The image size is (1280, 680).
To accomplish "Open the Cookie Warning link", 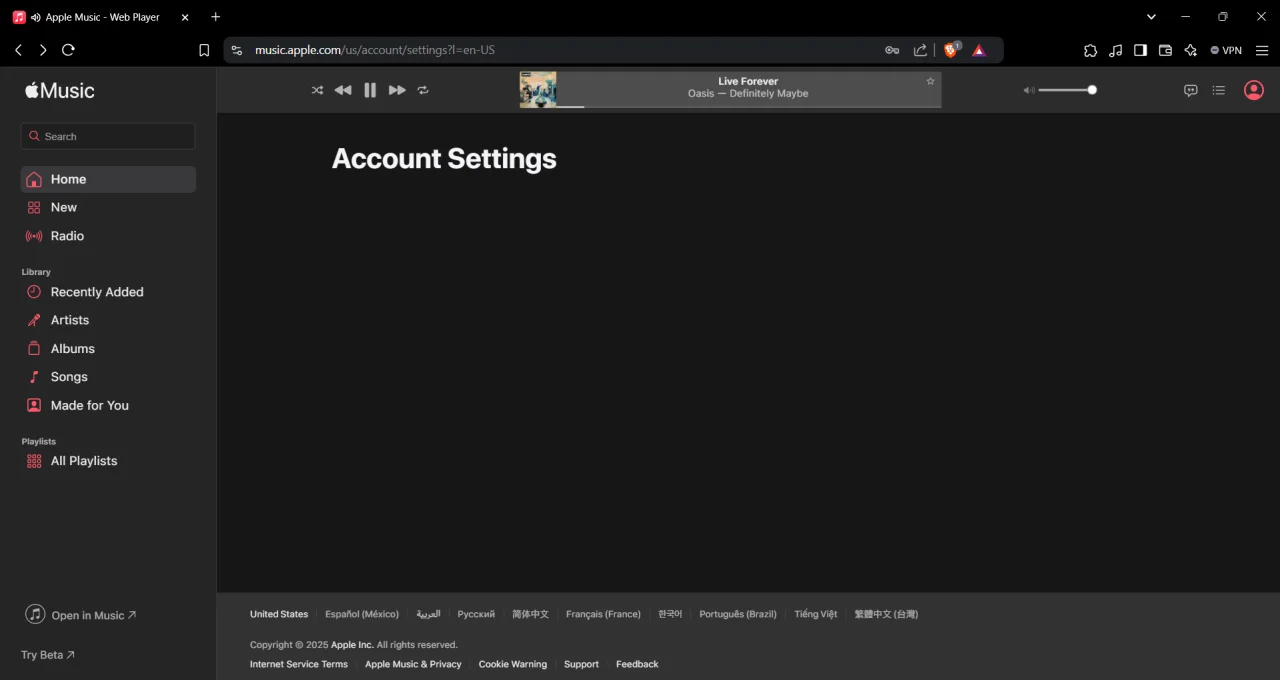I will (513, 664).
